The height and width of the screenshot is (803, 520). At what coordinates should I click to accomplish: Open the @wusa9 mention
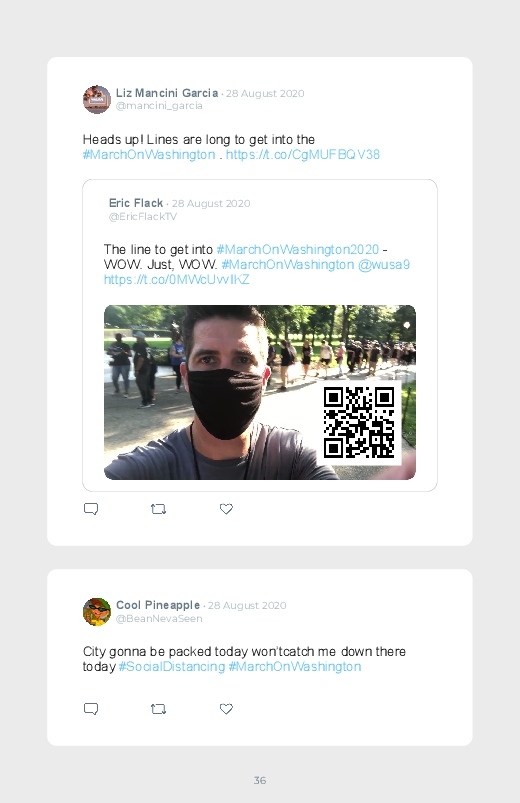pos(384,265)
